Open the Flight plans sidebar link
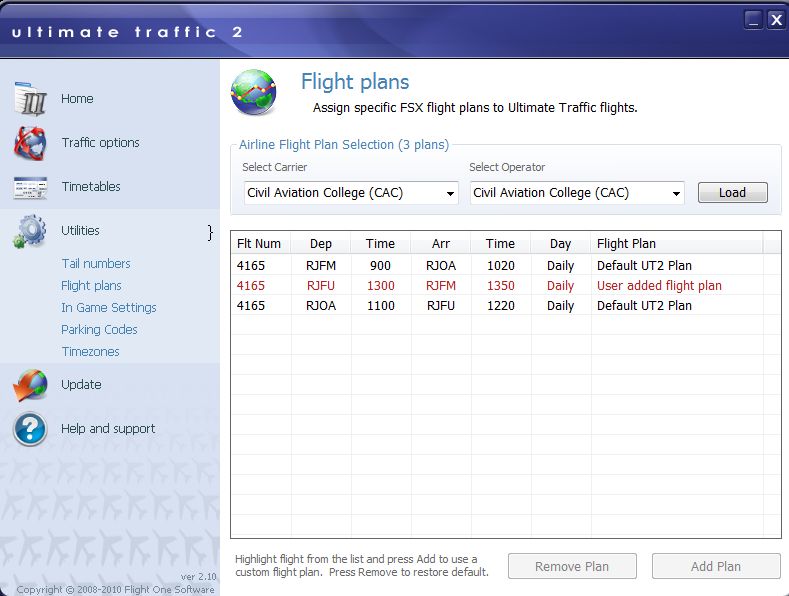The height and width of the screenshot is (596, 789). [91, 286]
